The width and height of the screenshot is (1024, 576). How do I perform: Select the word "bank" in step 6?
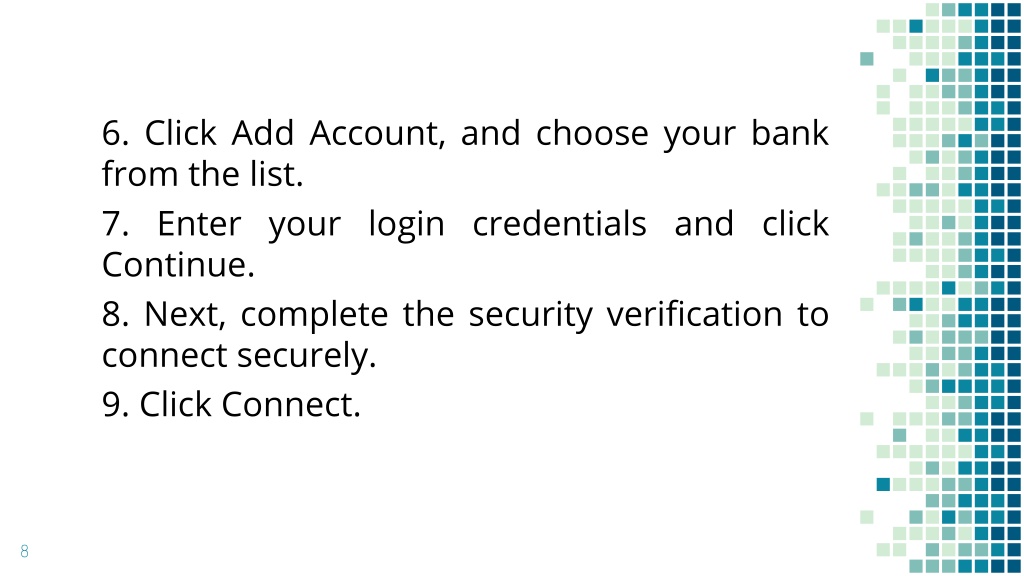click(790, 133)
